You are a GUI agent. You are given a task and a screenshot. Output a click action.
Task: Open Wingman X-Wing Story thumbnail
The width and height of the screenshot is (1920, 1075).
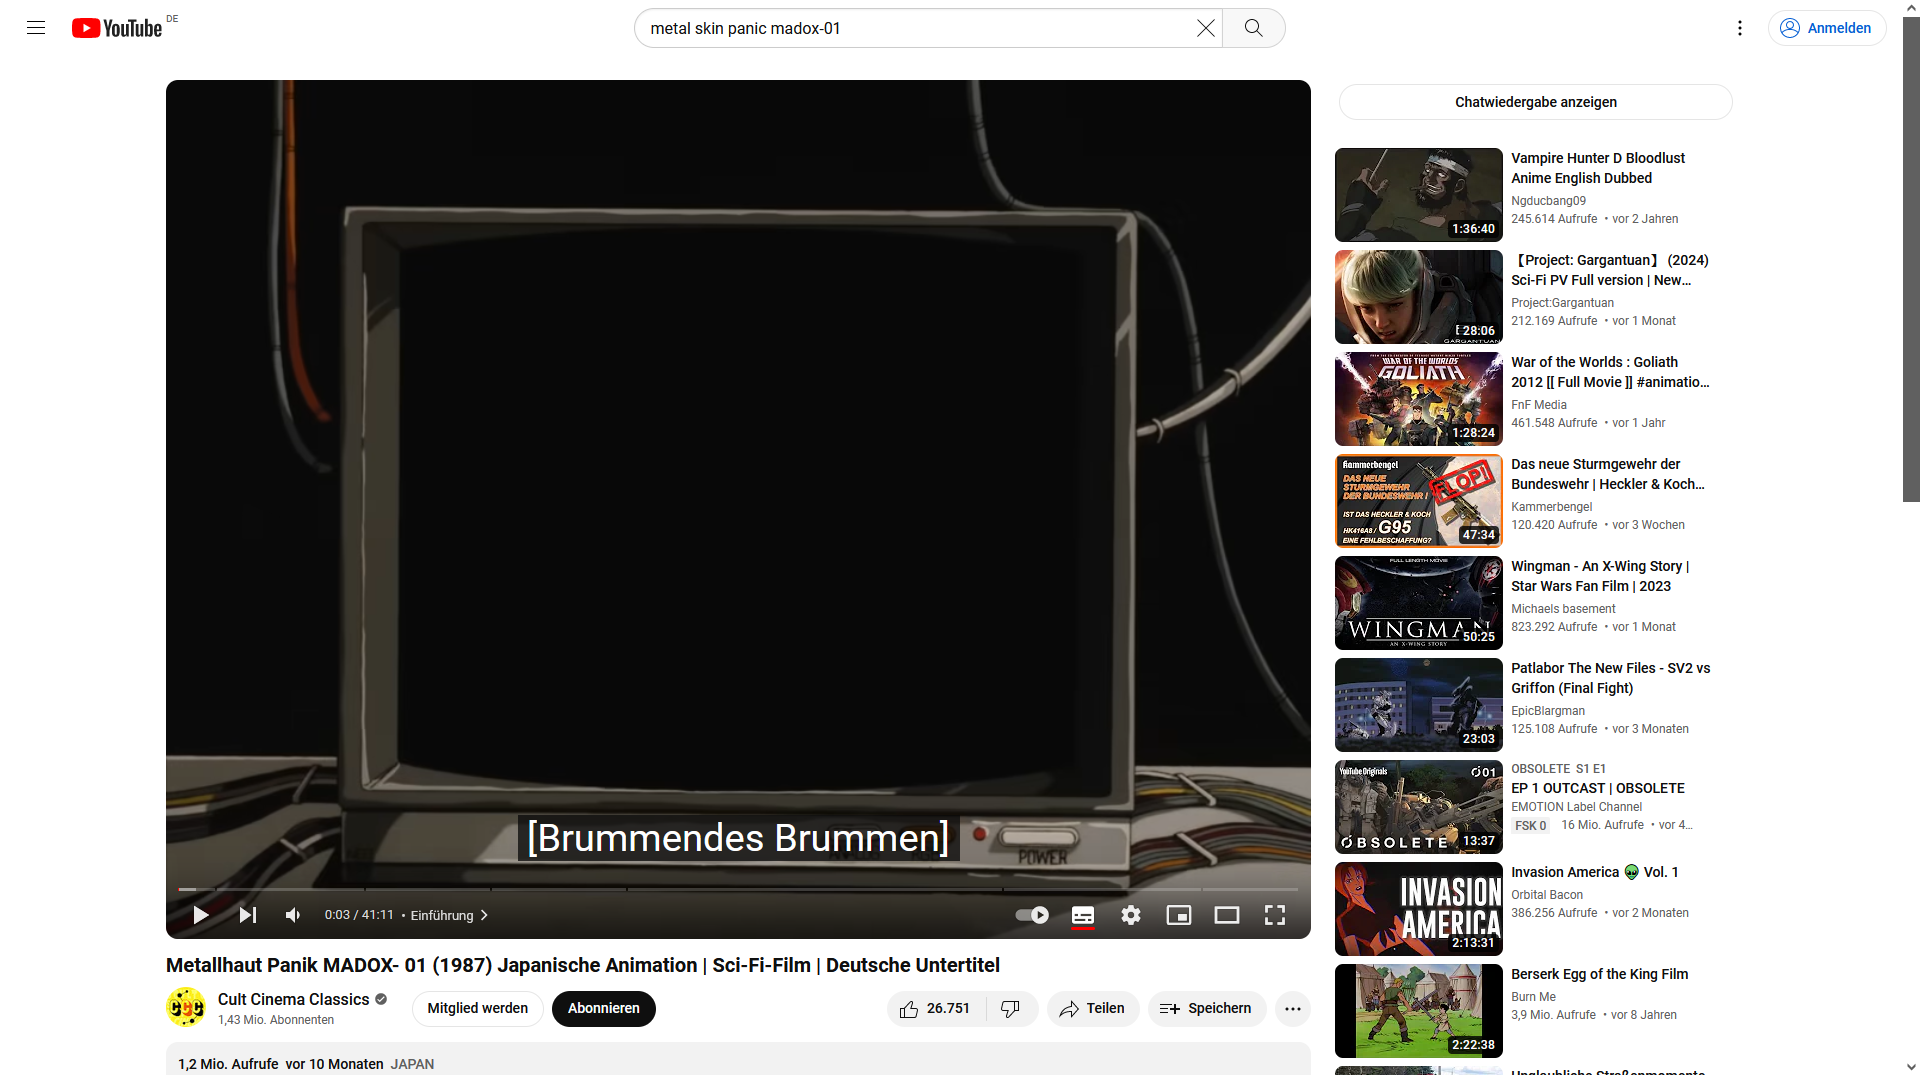pos(1419,603)
